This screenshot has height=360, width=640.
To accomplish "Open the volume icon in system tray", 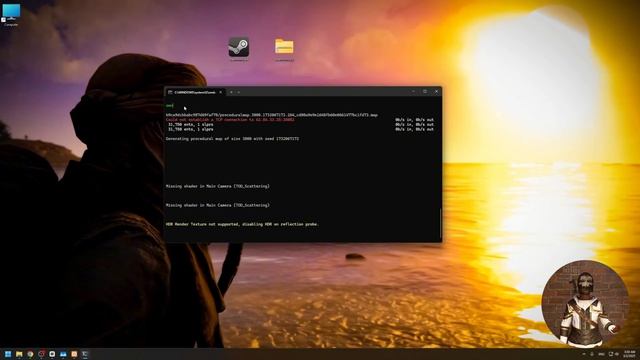I will (x=617, y=354).
